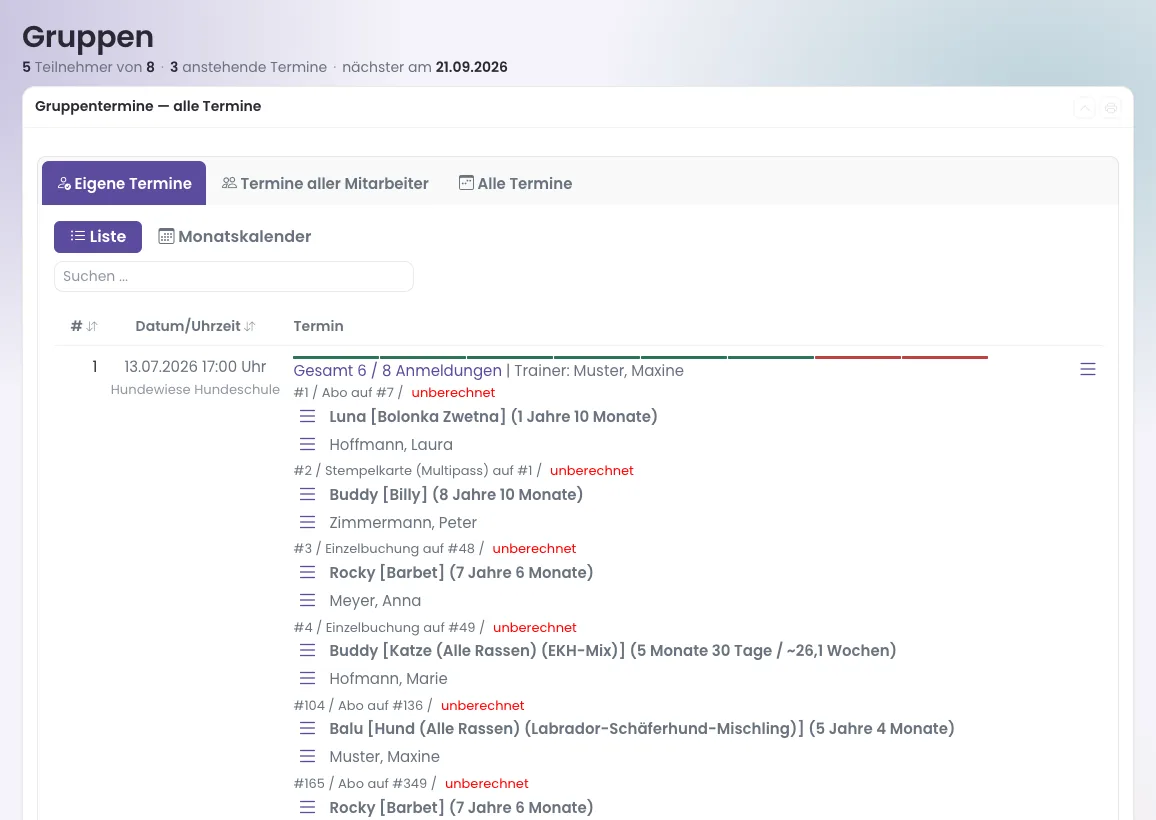Focus the Suchen search field

[x=234, y=277]
